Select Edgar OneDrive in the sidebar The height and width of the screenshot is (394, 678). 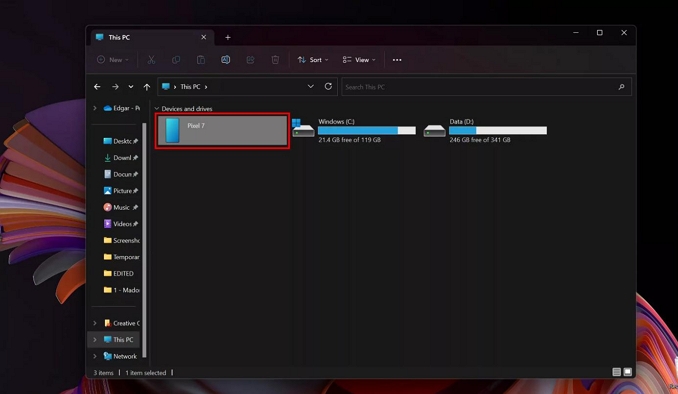click(x=121, y=108)
